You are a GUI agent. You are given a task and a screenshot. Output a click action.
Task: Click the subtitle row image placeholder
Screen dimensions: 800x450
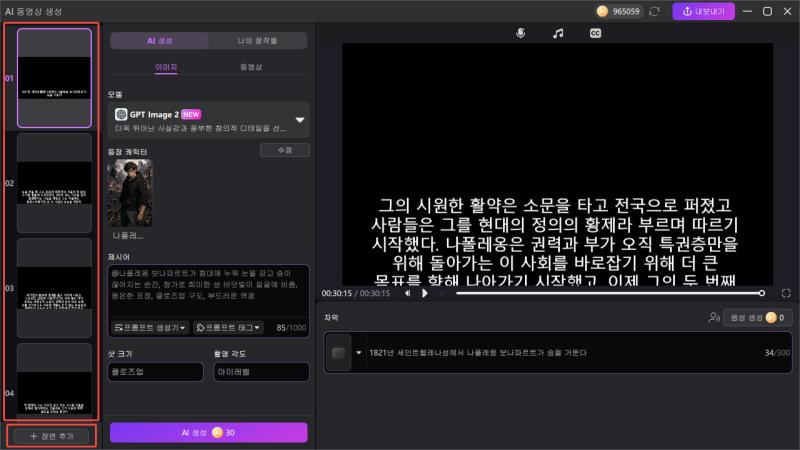click(338, 353)
